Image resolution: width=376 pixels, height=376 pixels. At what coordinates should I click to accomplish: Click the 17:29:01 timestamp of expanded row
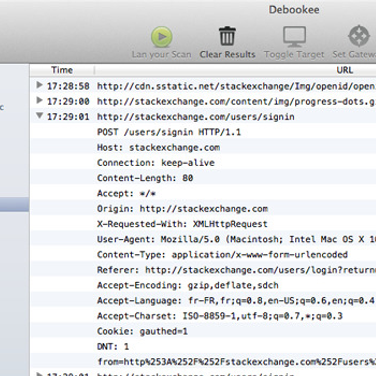(x=68, y=117)
